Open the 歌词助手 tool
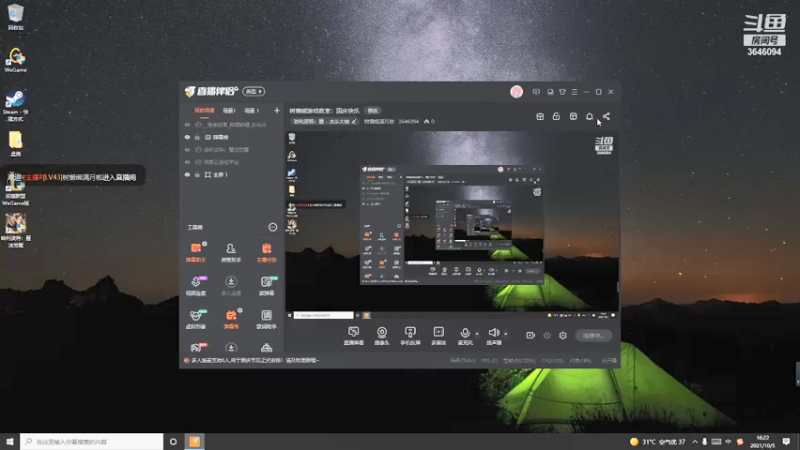This screenshot has height=450, width=800. click(x=266, y=319)
